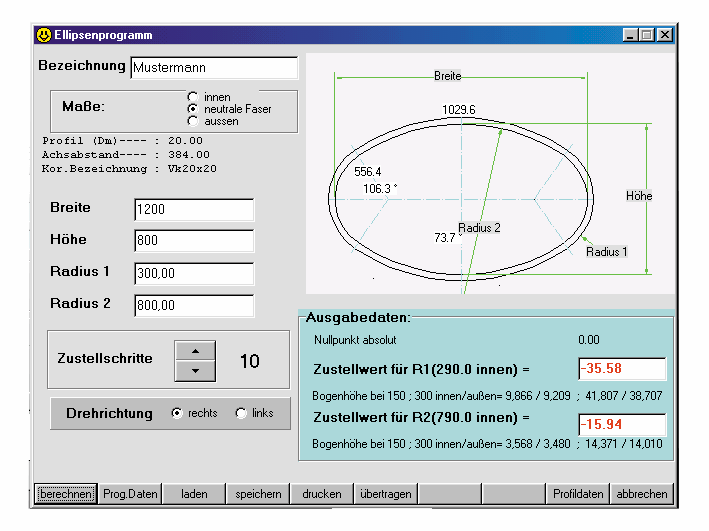This screenshot has height=531, width=709.
Task: Click the 1029.6 dimension in the ellipse drawing
Action: (x=458, y=110)
